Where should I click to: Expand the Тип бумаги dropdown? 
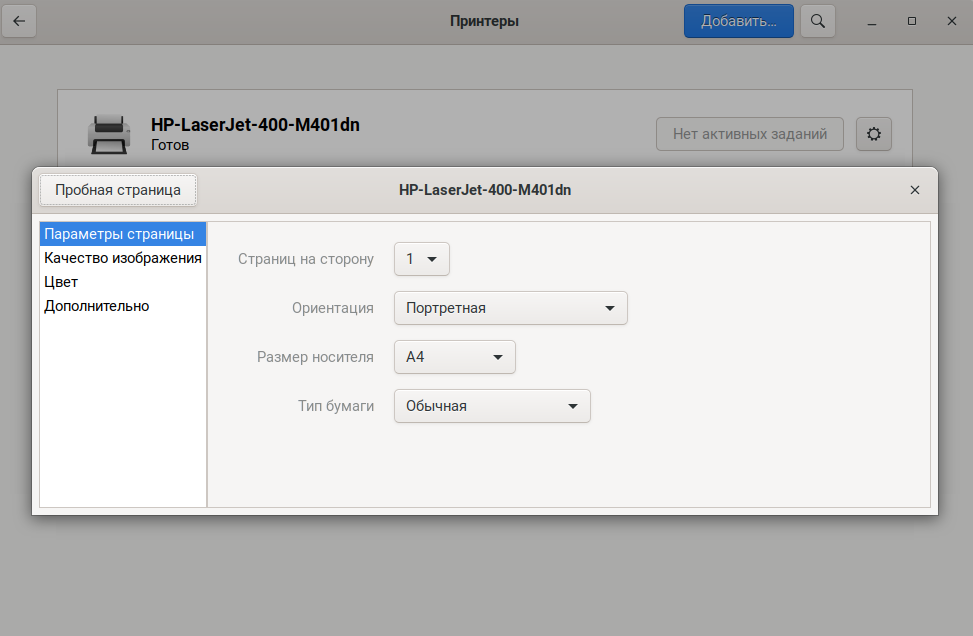(492, 406)
